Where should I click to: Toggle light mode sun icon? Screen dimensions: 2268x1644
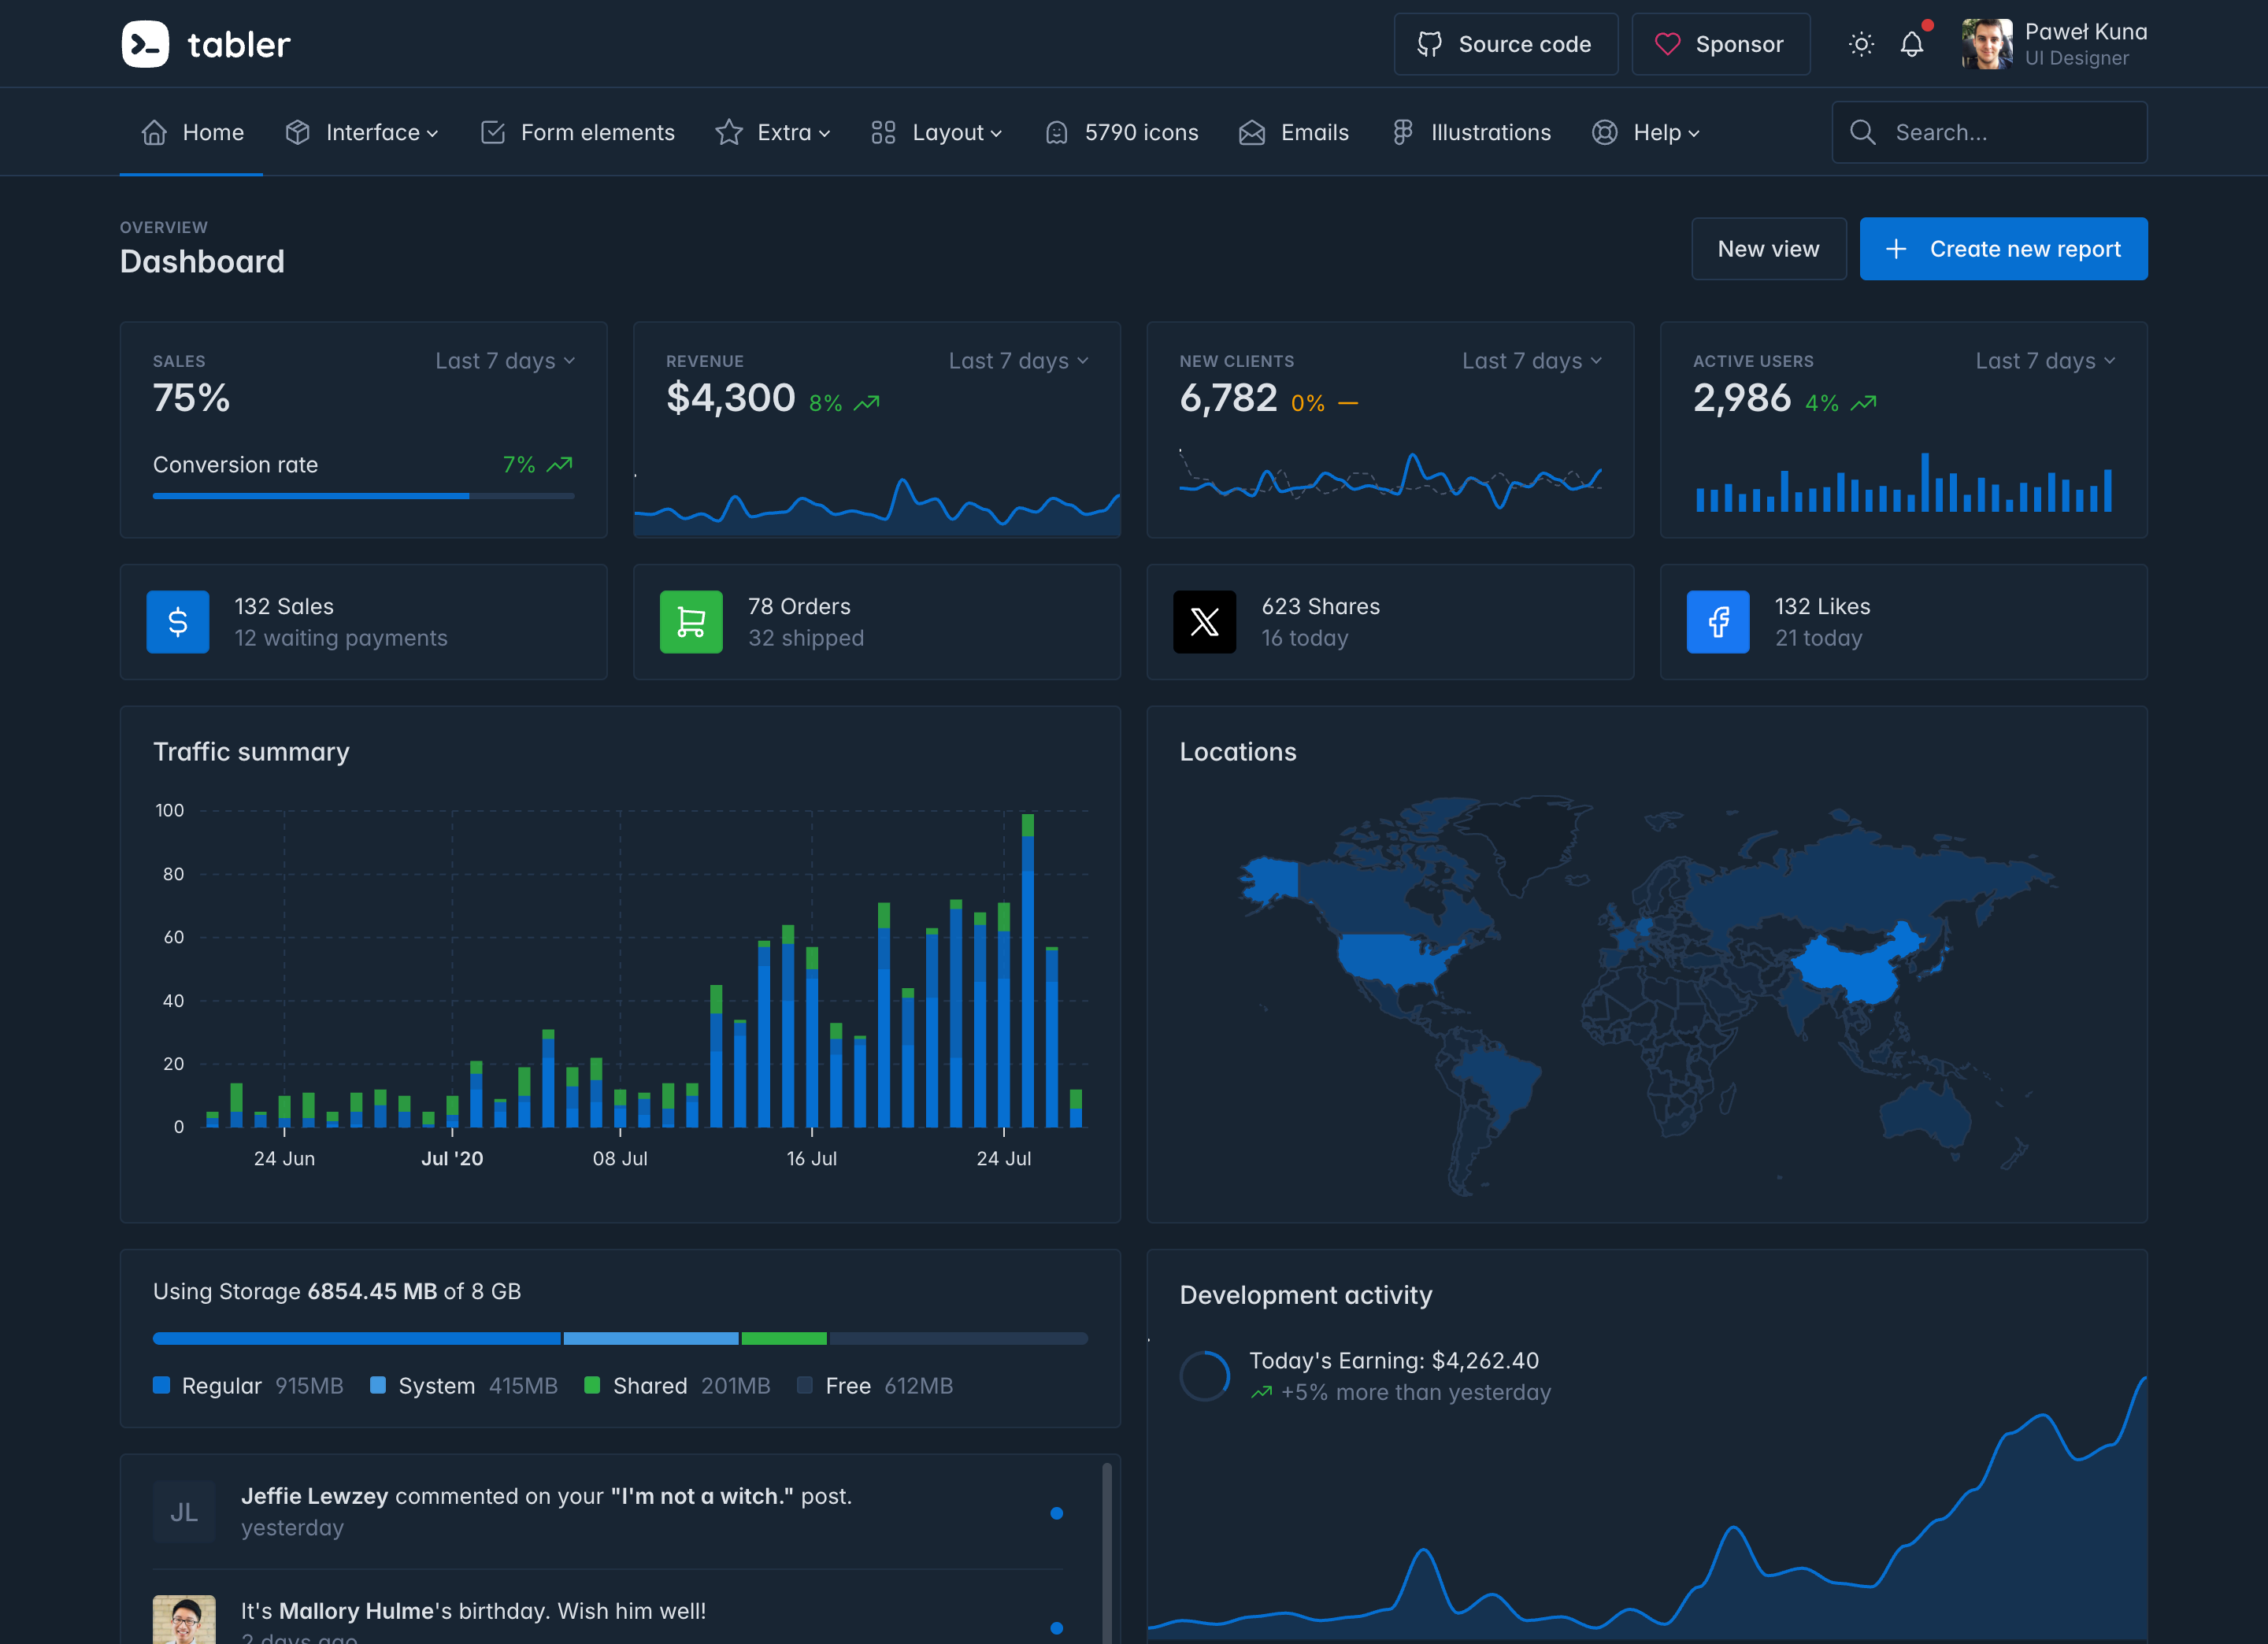[1861, 44]
